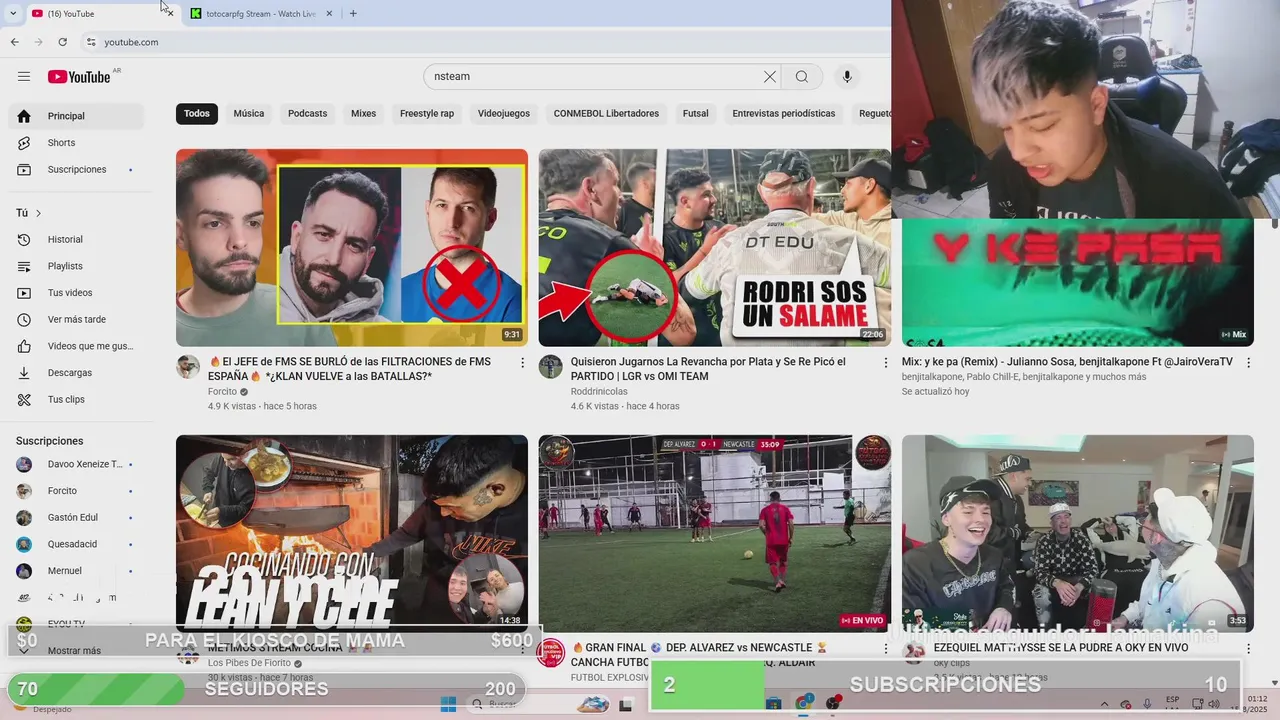Viewport: 1280px width, 720px height.
Task: Clear the search box with the X
Action: pyautogui.click(x=770, y=77)
